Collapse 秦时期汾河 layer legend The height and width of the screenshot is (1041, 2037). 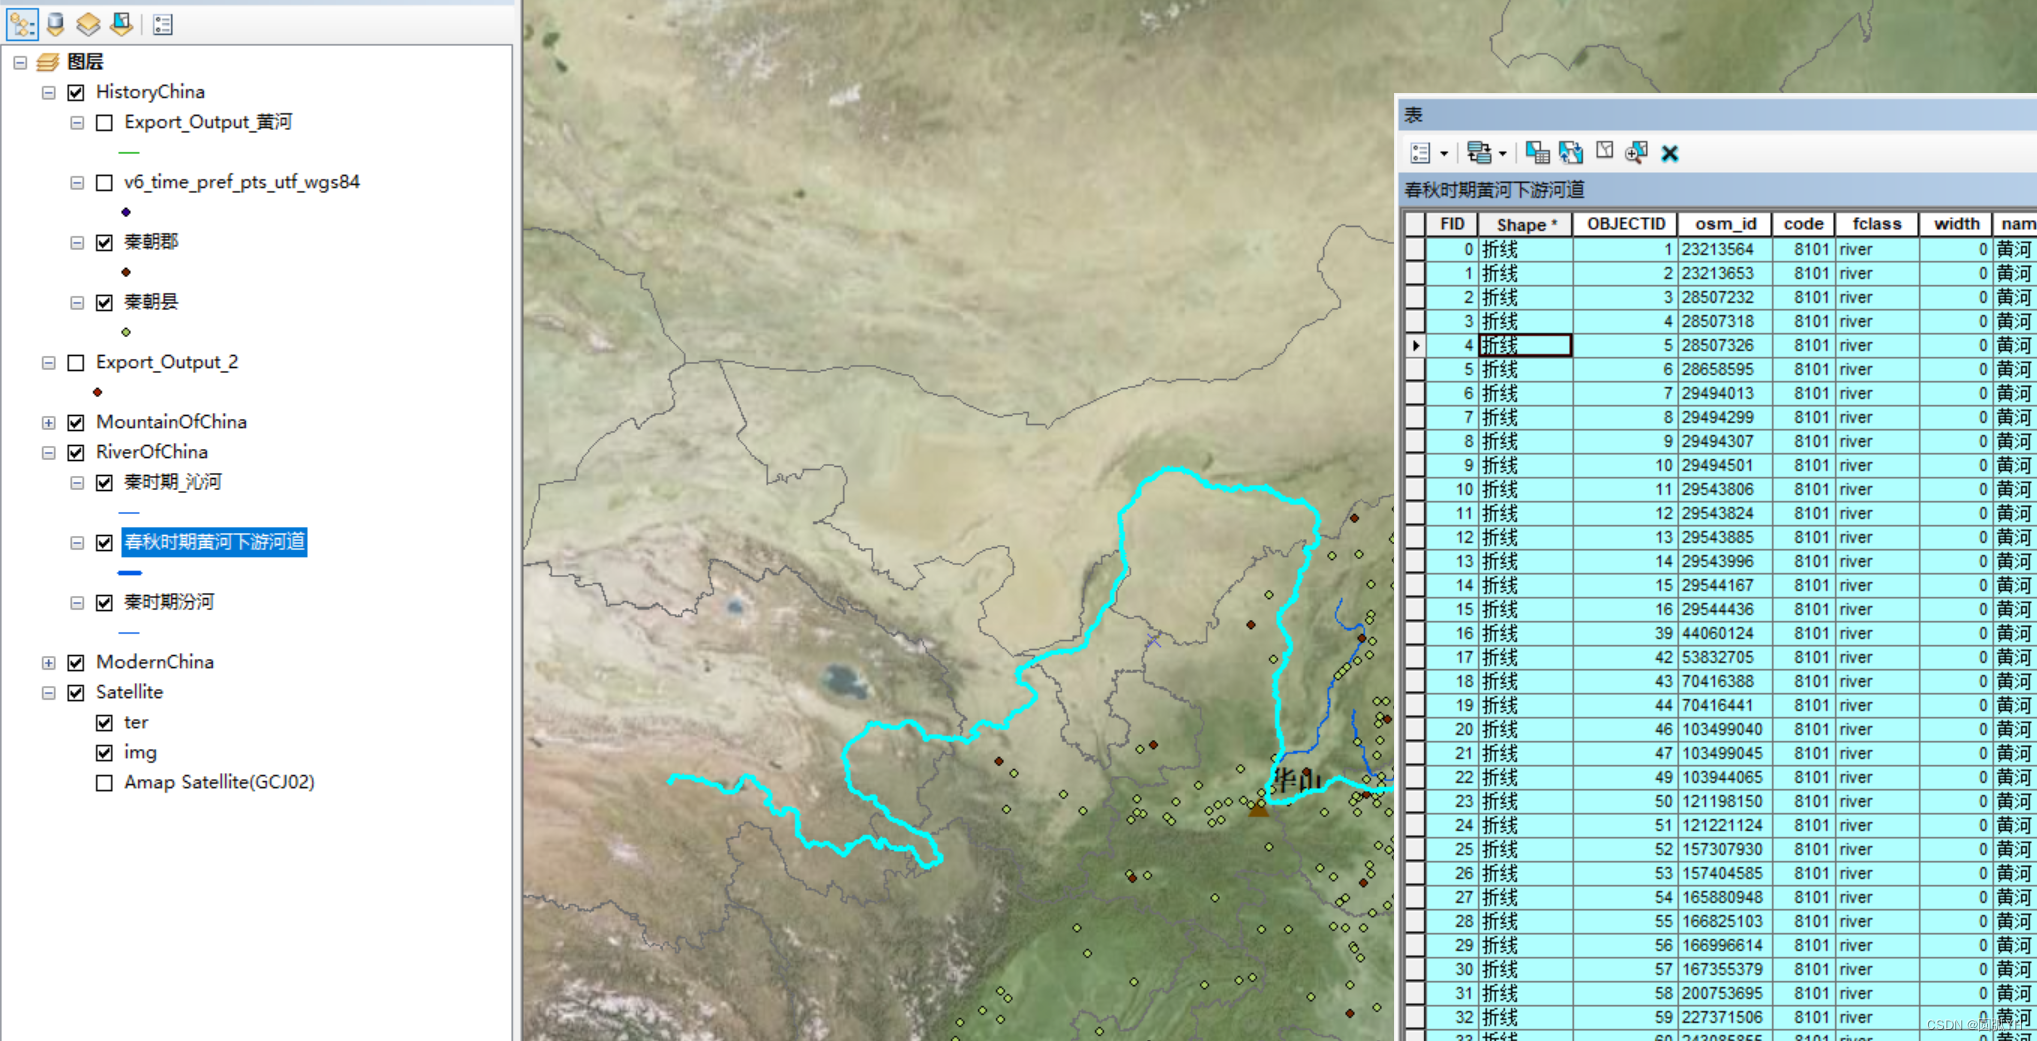coord(76,603)
